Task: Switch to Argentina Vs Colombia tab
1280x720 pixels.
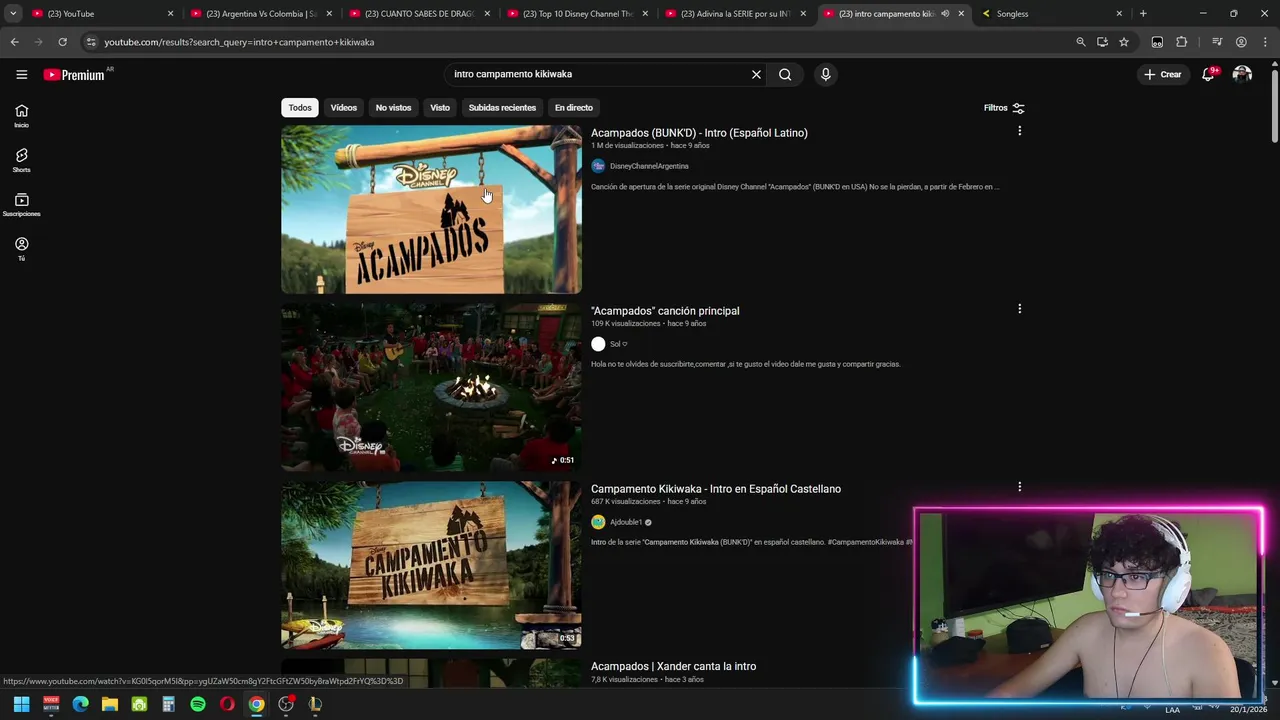Action: point(260,14)
